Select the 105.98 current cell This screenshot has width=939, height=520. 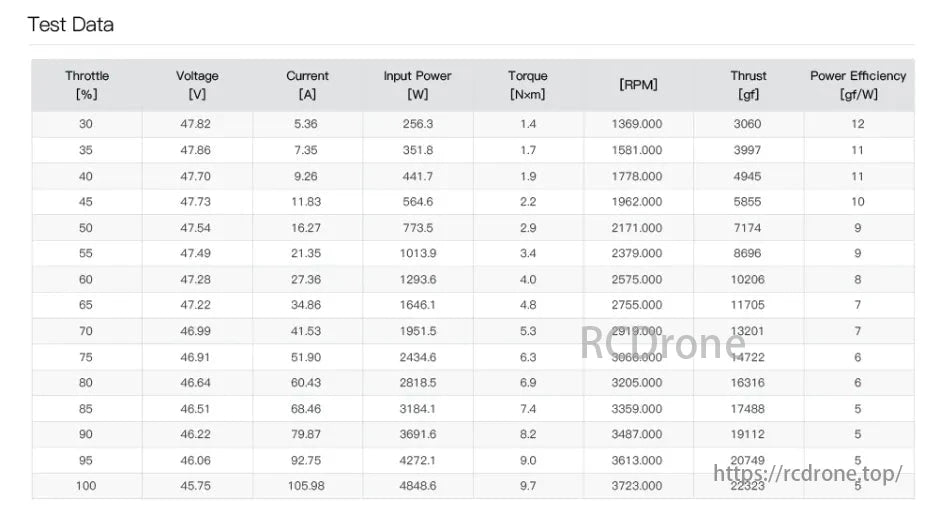click(x=307, y=486)
